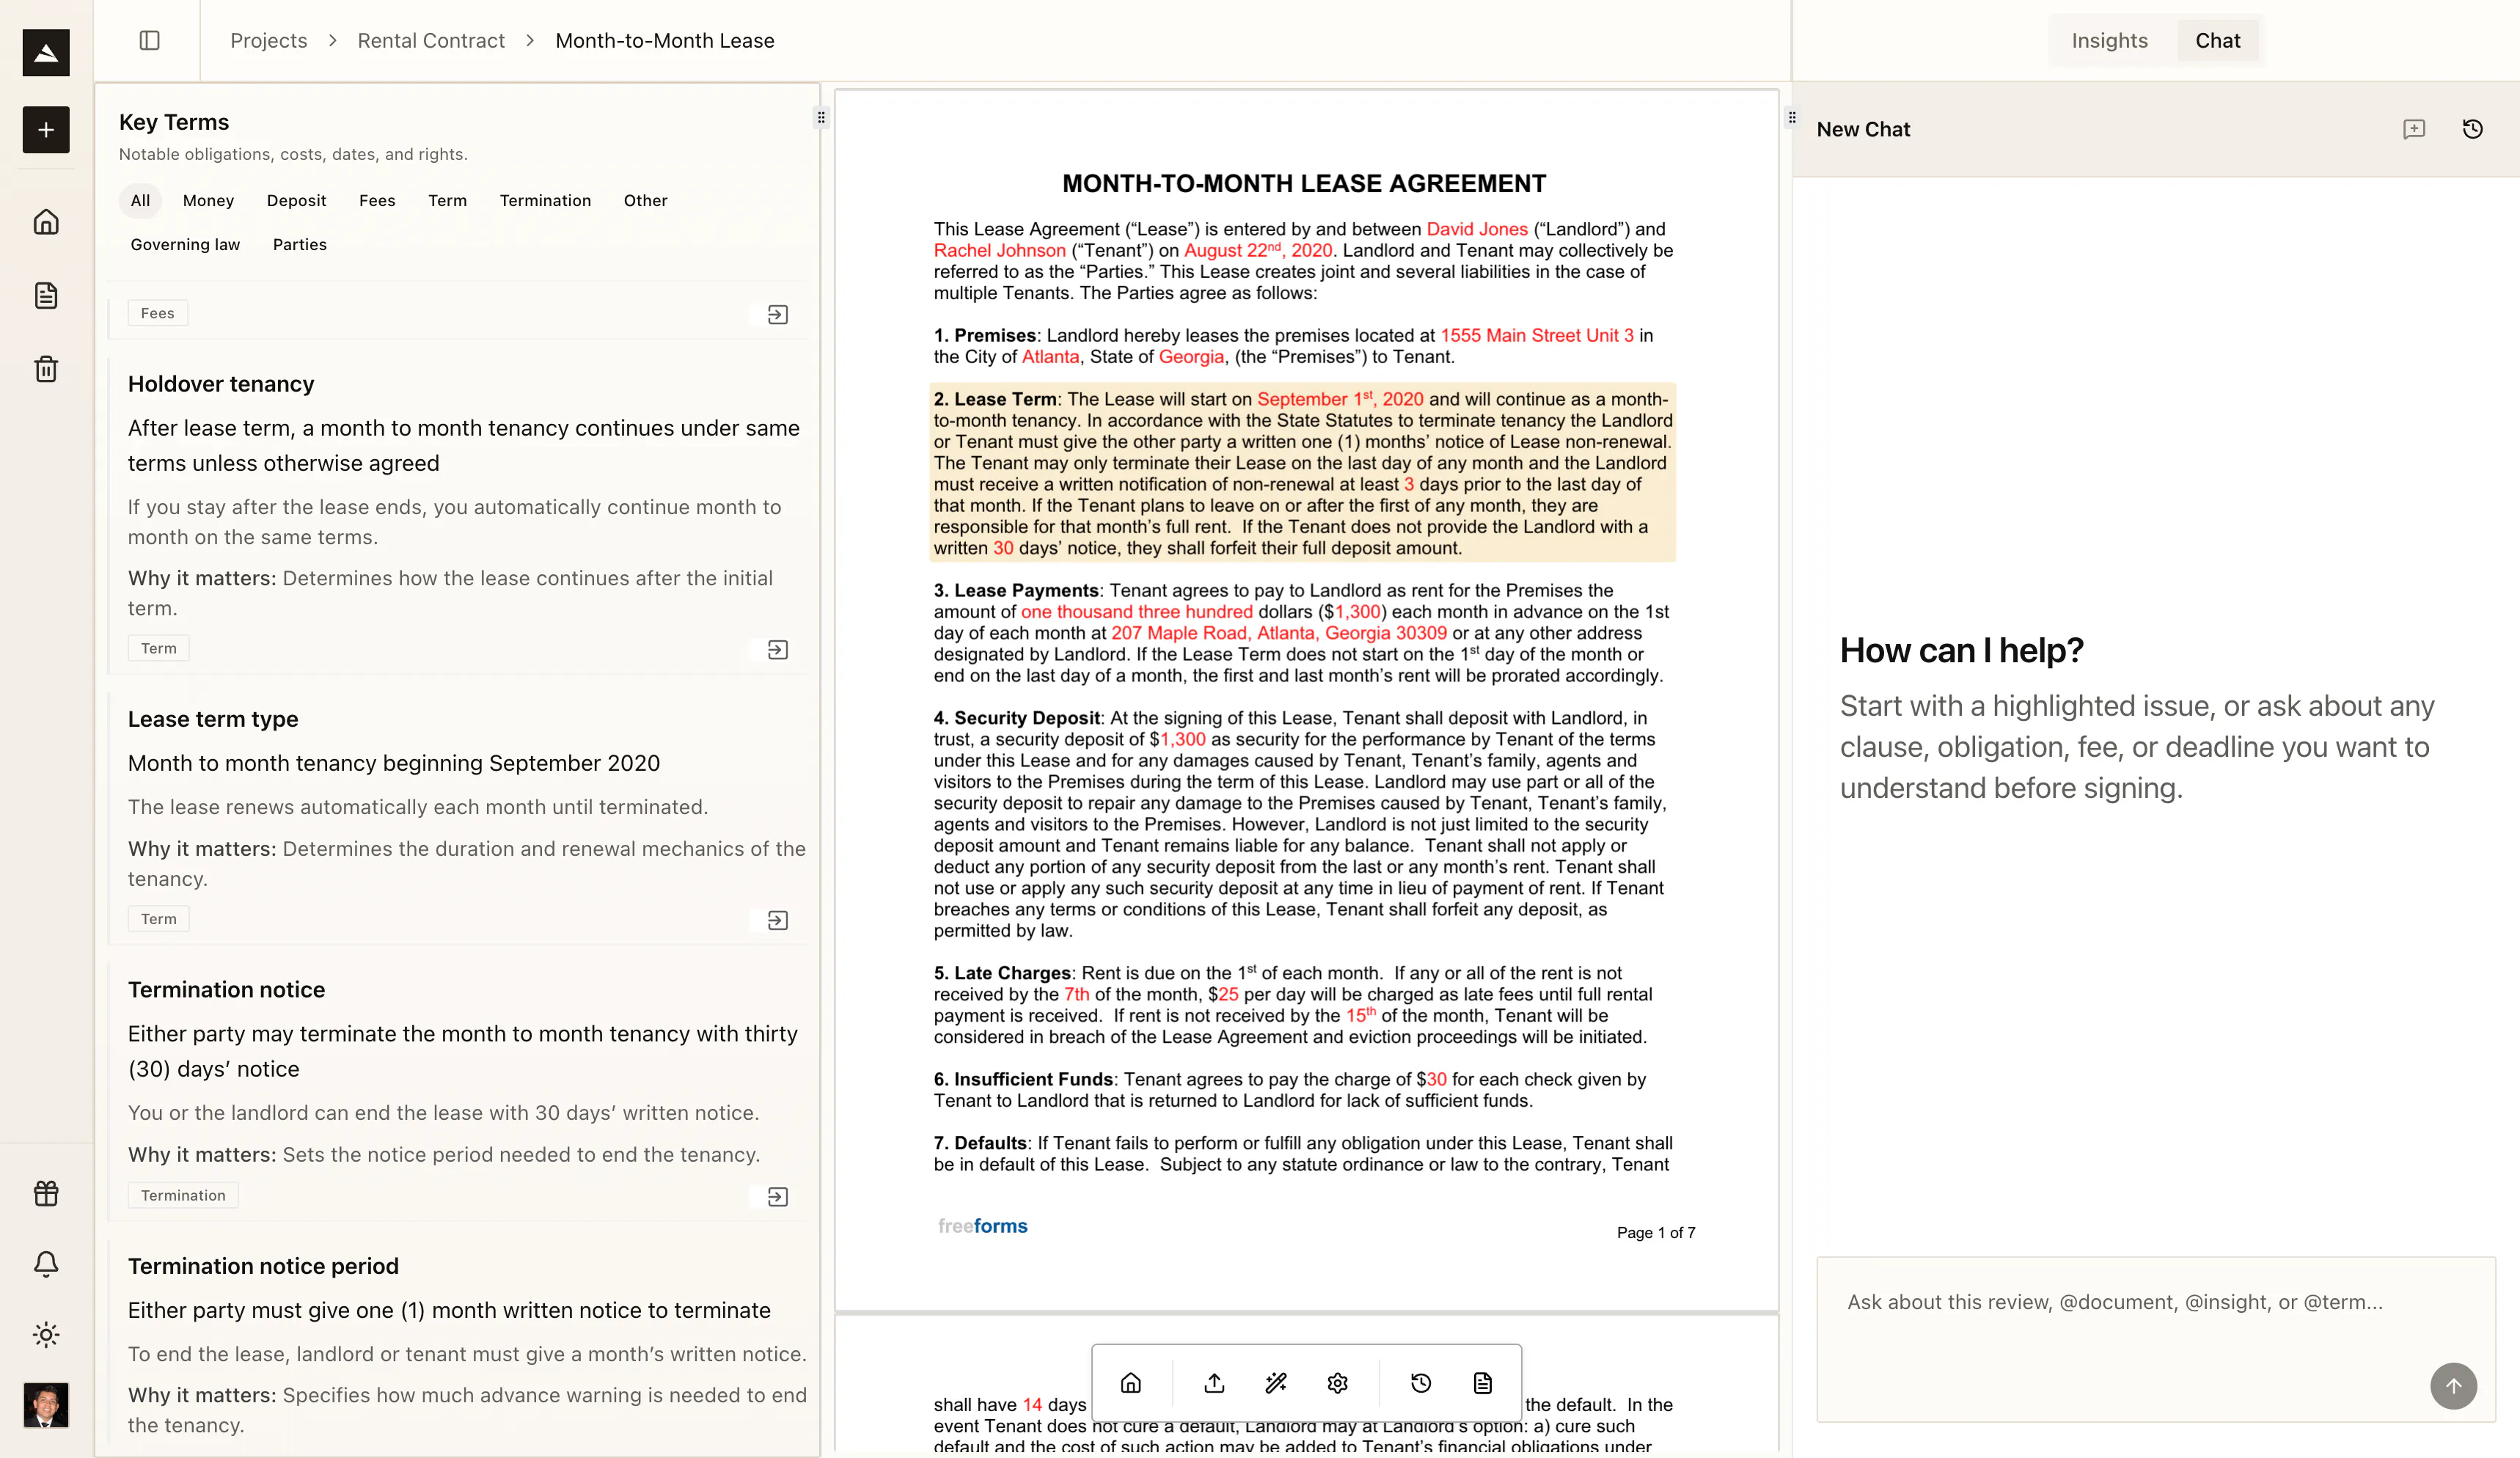
Task: Click the app logo in sidebar
Action: coord(46,52)
